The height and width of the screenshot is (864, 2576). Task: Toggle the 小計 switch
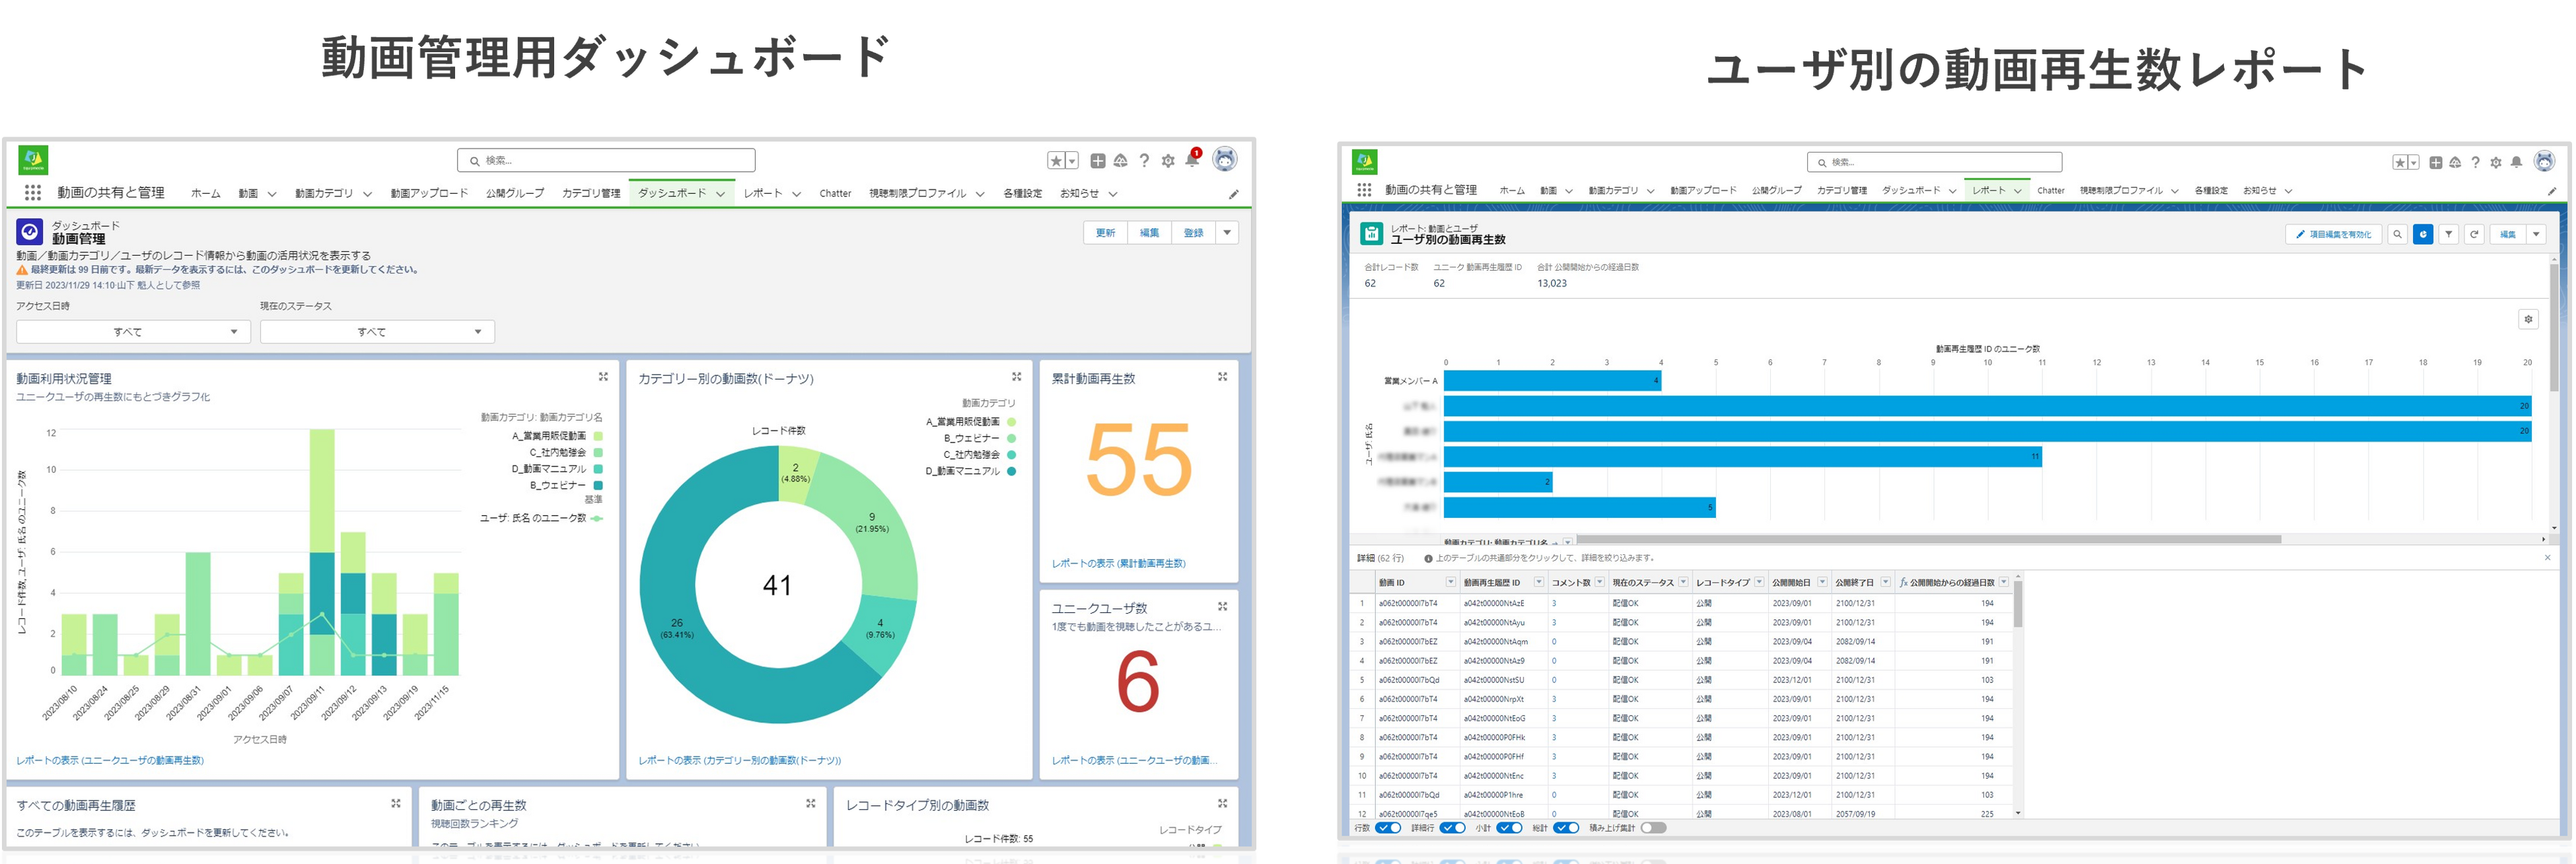coord(1509,828)
